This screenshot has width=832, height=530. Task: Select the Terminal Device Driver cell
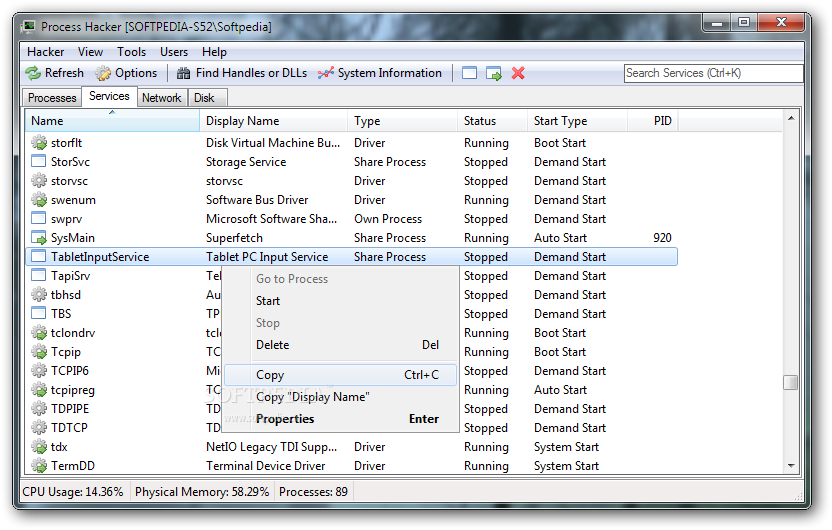[266, 466]
